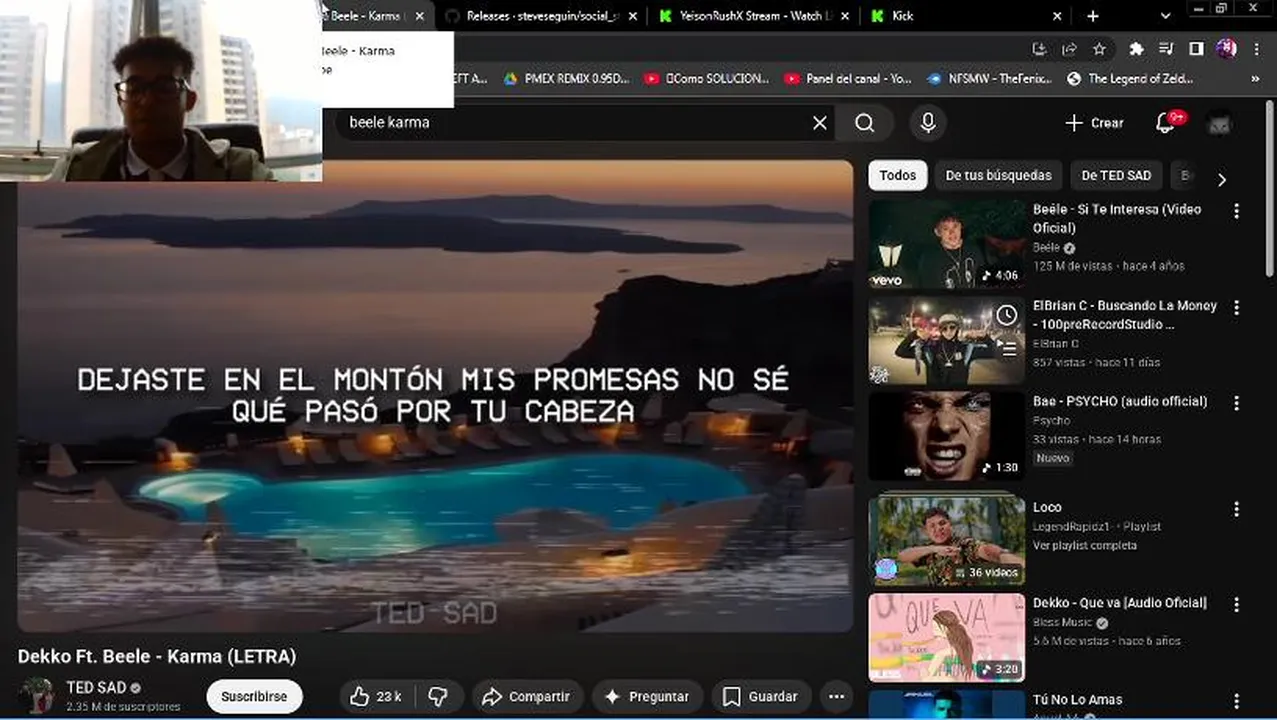Show hidden bookmarks with double chevron
The image size is (1277, 720).
(1255, 78)
